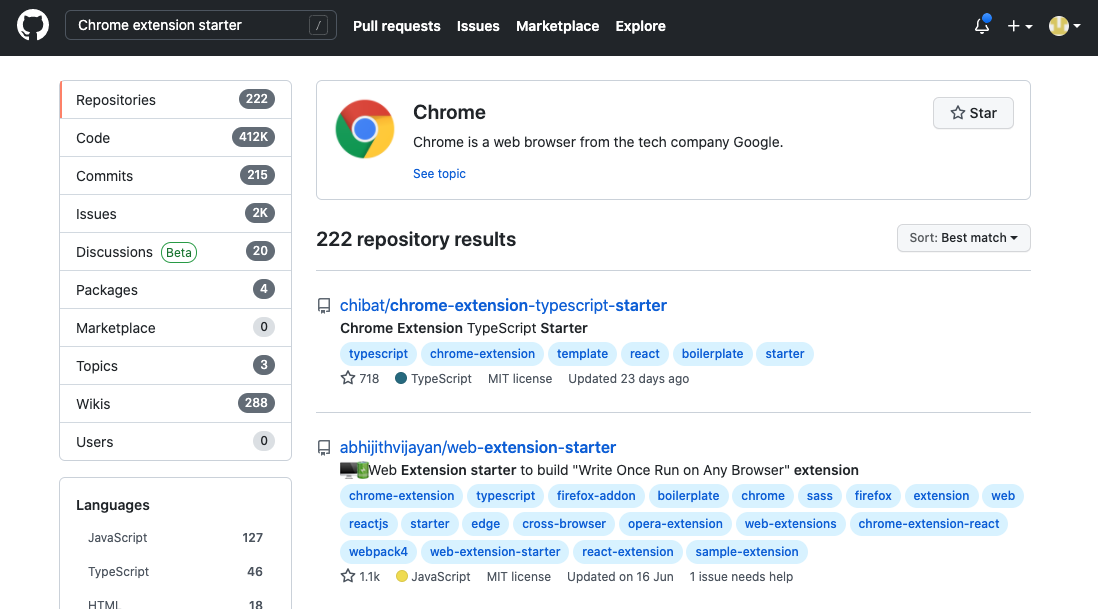Click the 718 stars count

click(x=369, y=379)
